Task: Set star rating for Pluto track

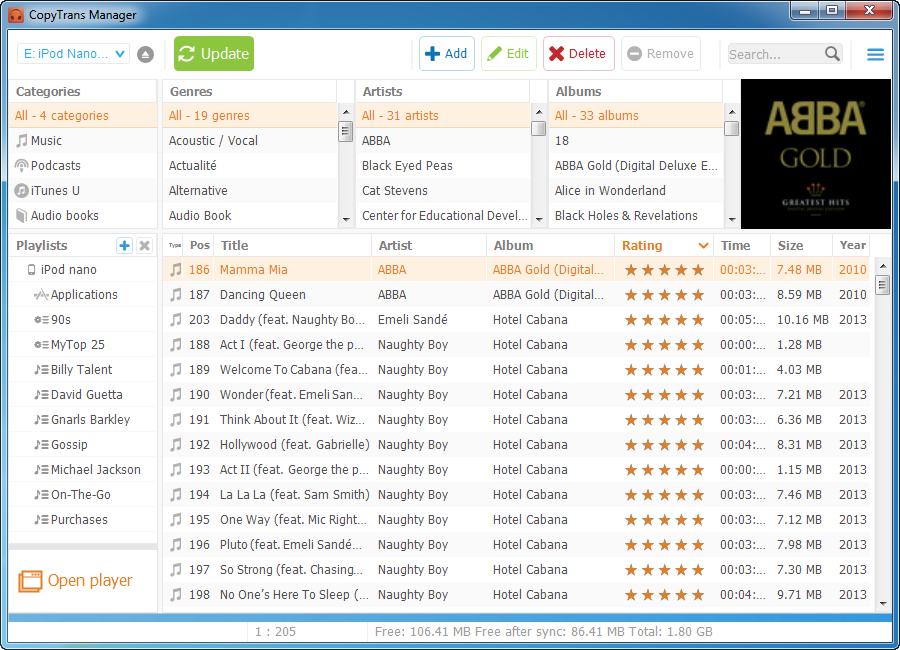Action: pyautogui.click(x=664, y=545)
